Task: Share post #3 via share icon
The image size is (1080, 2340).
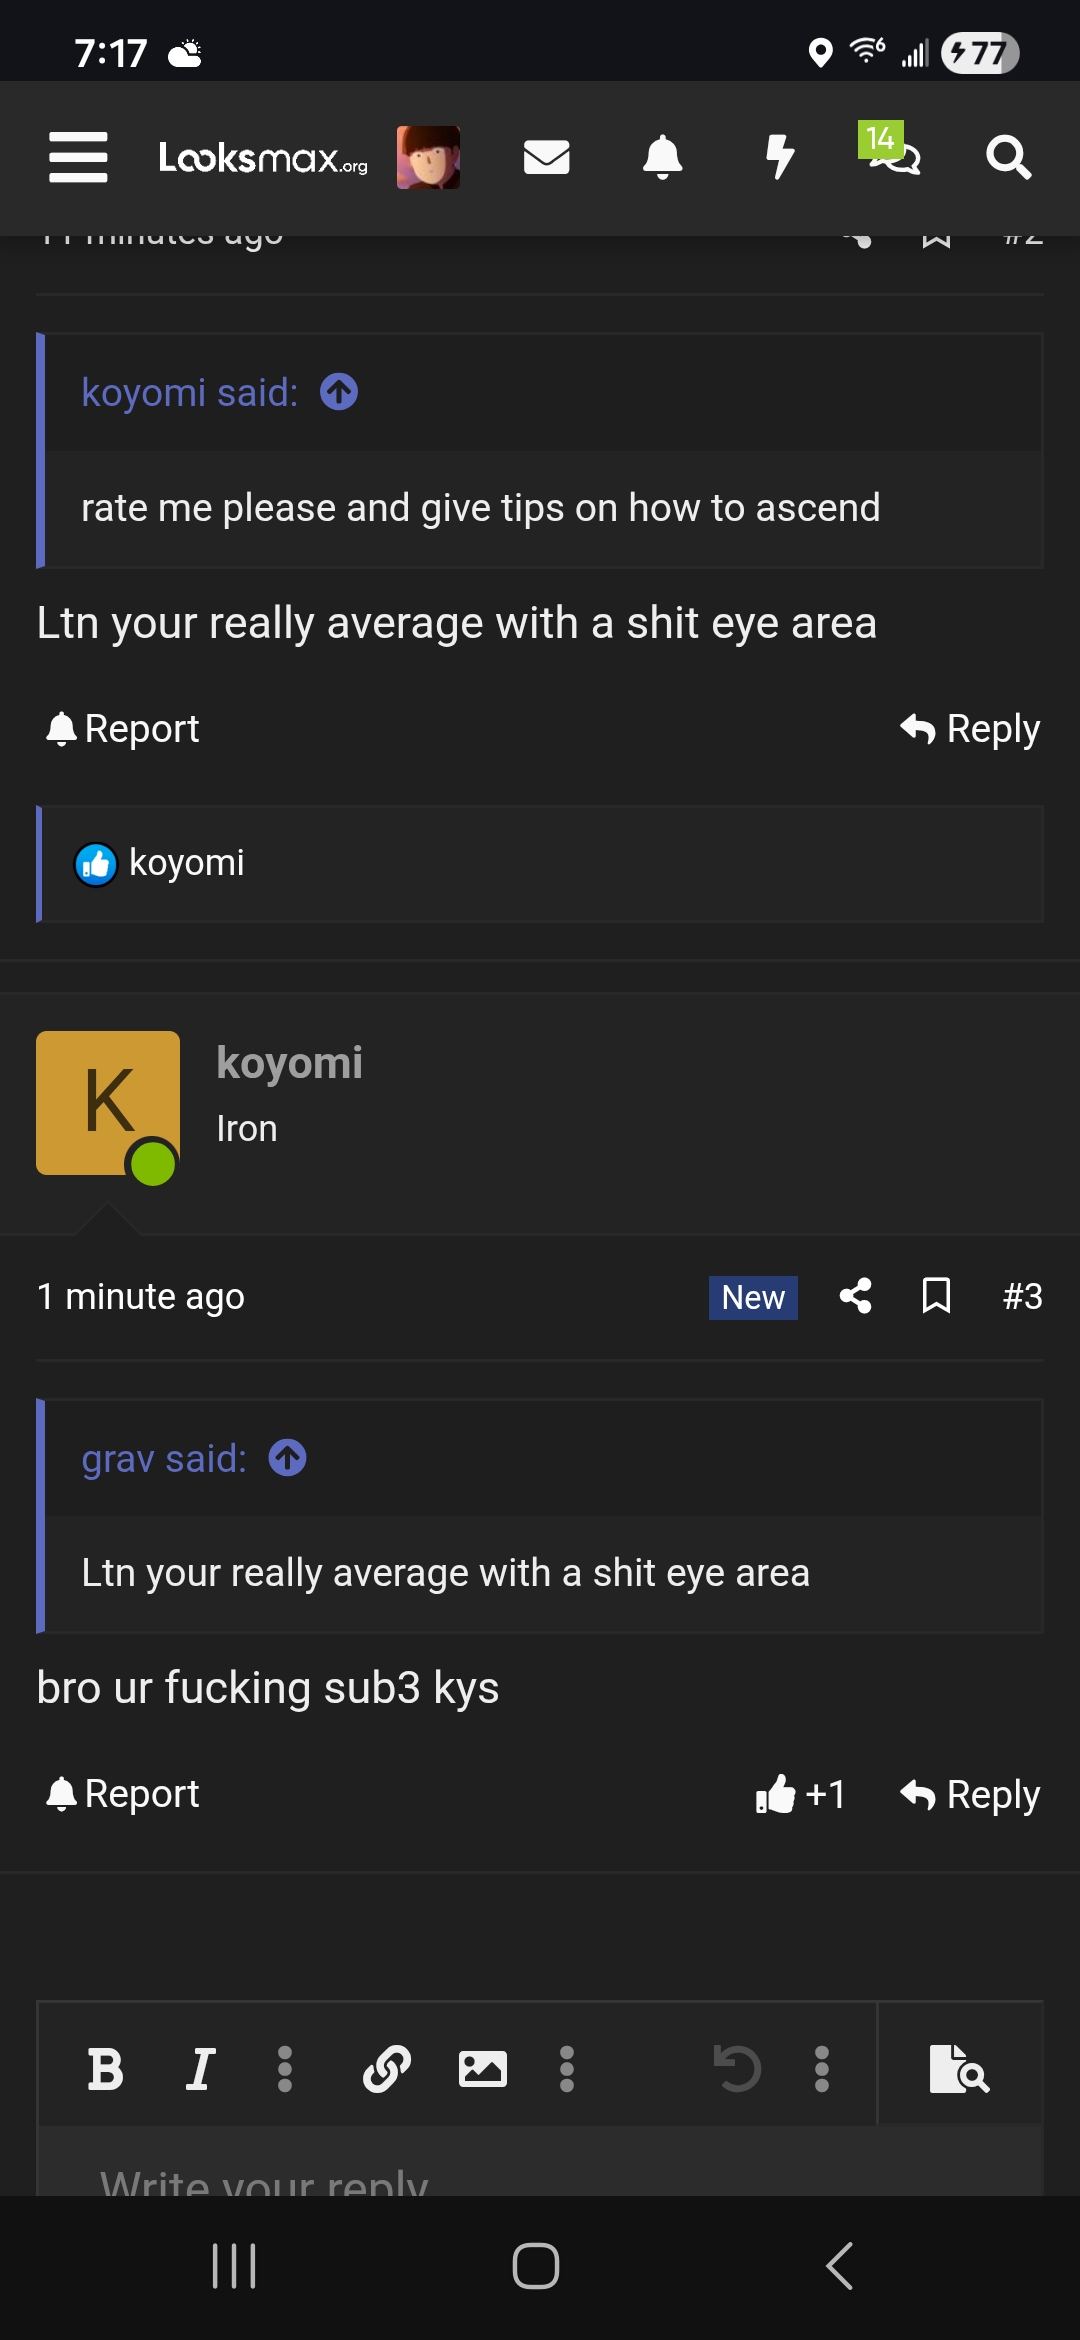Action: click(x=855, y=1296)
